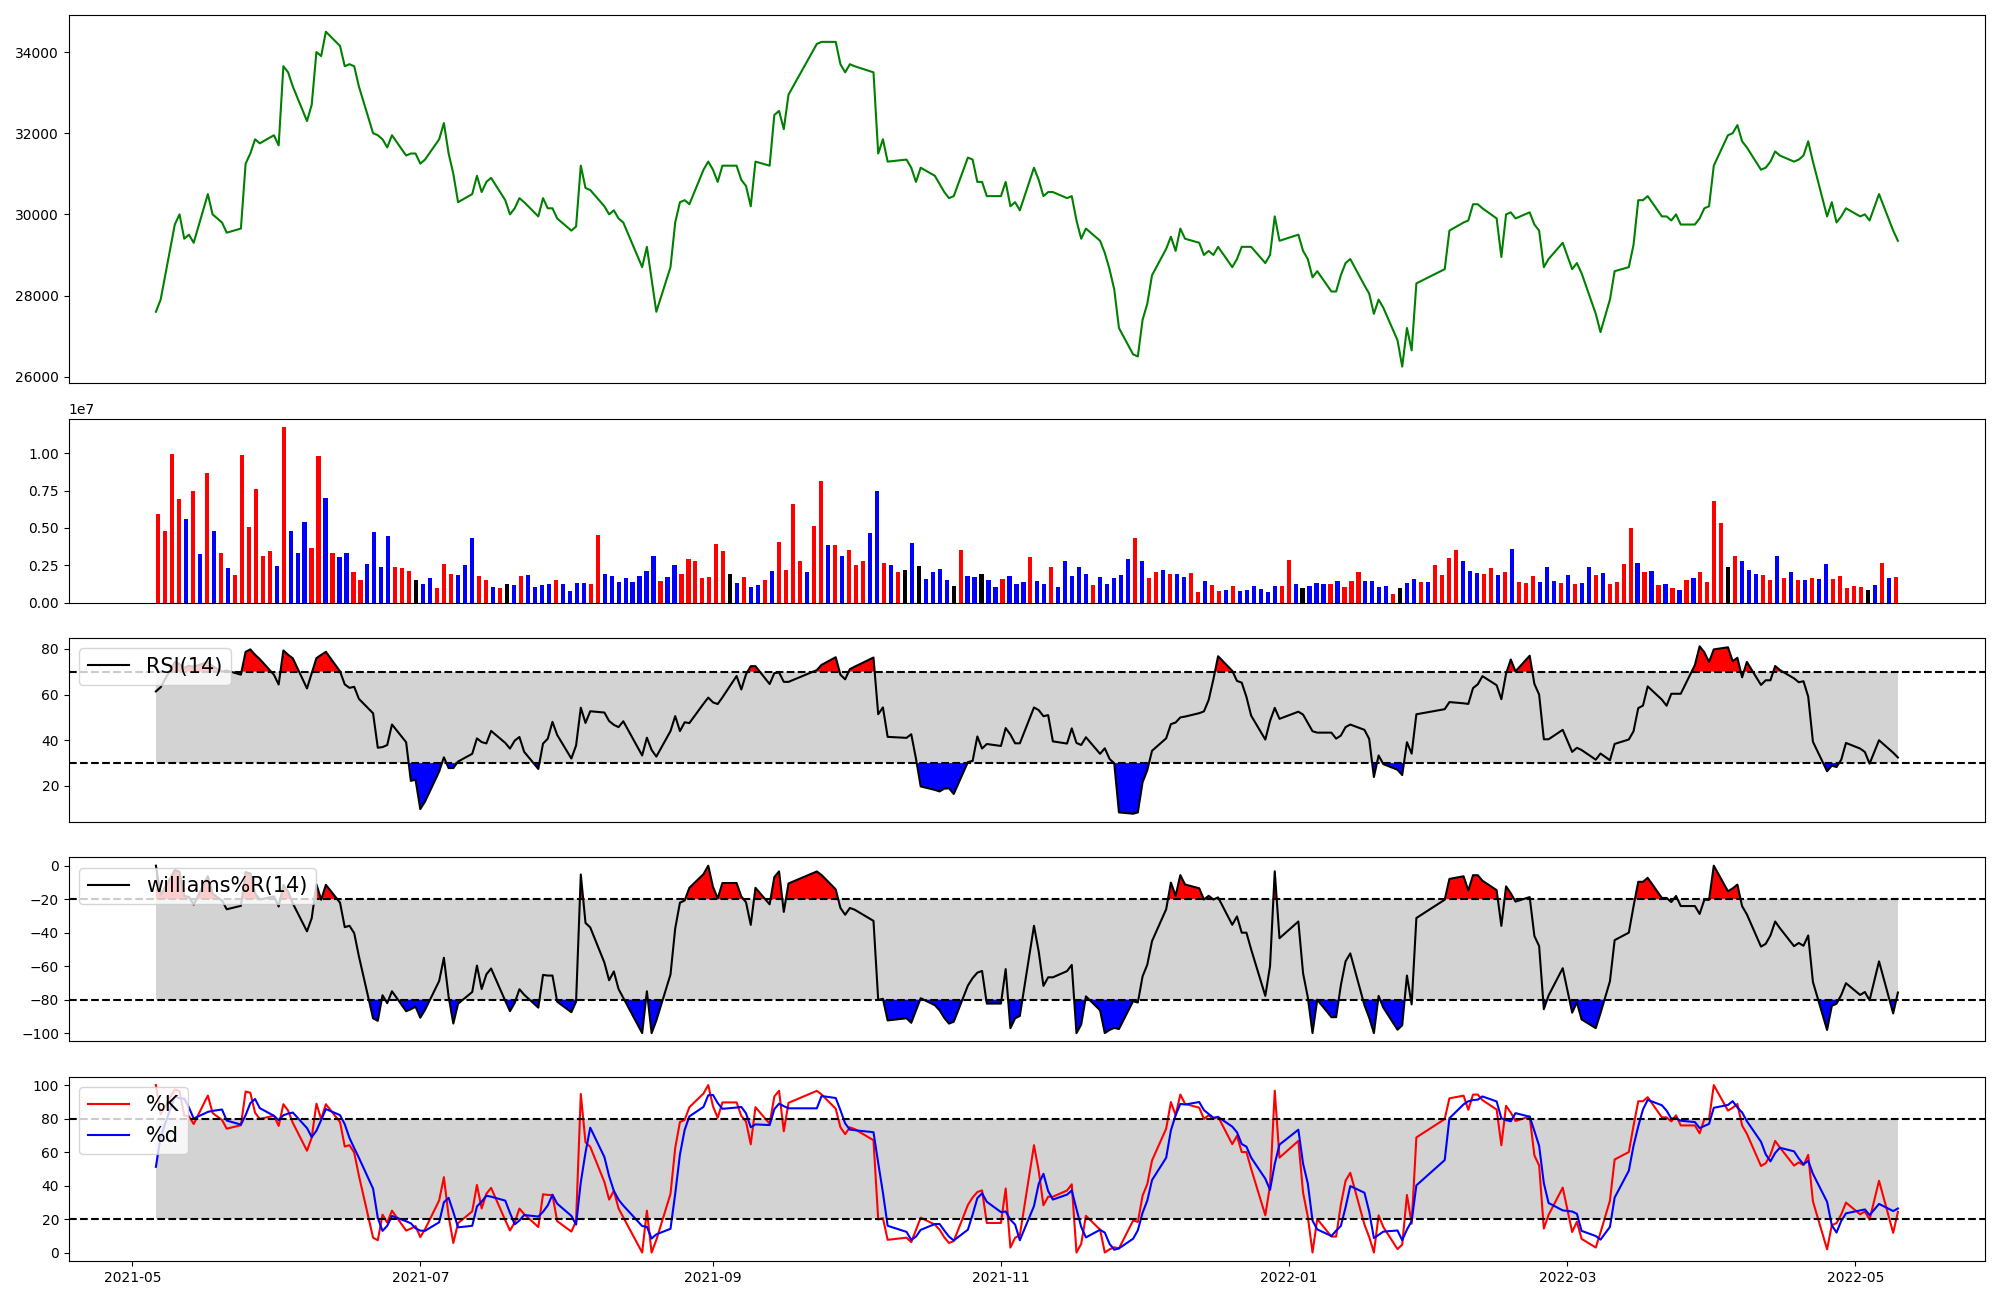Viewport: 2000px width, 1300px height.
Task: Click the 2021-11 date tick label
Action: click(1001, 1277)
